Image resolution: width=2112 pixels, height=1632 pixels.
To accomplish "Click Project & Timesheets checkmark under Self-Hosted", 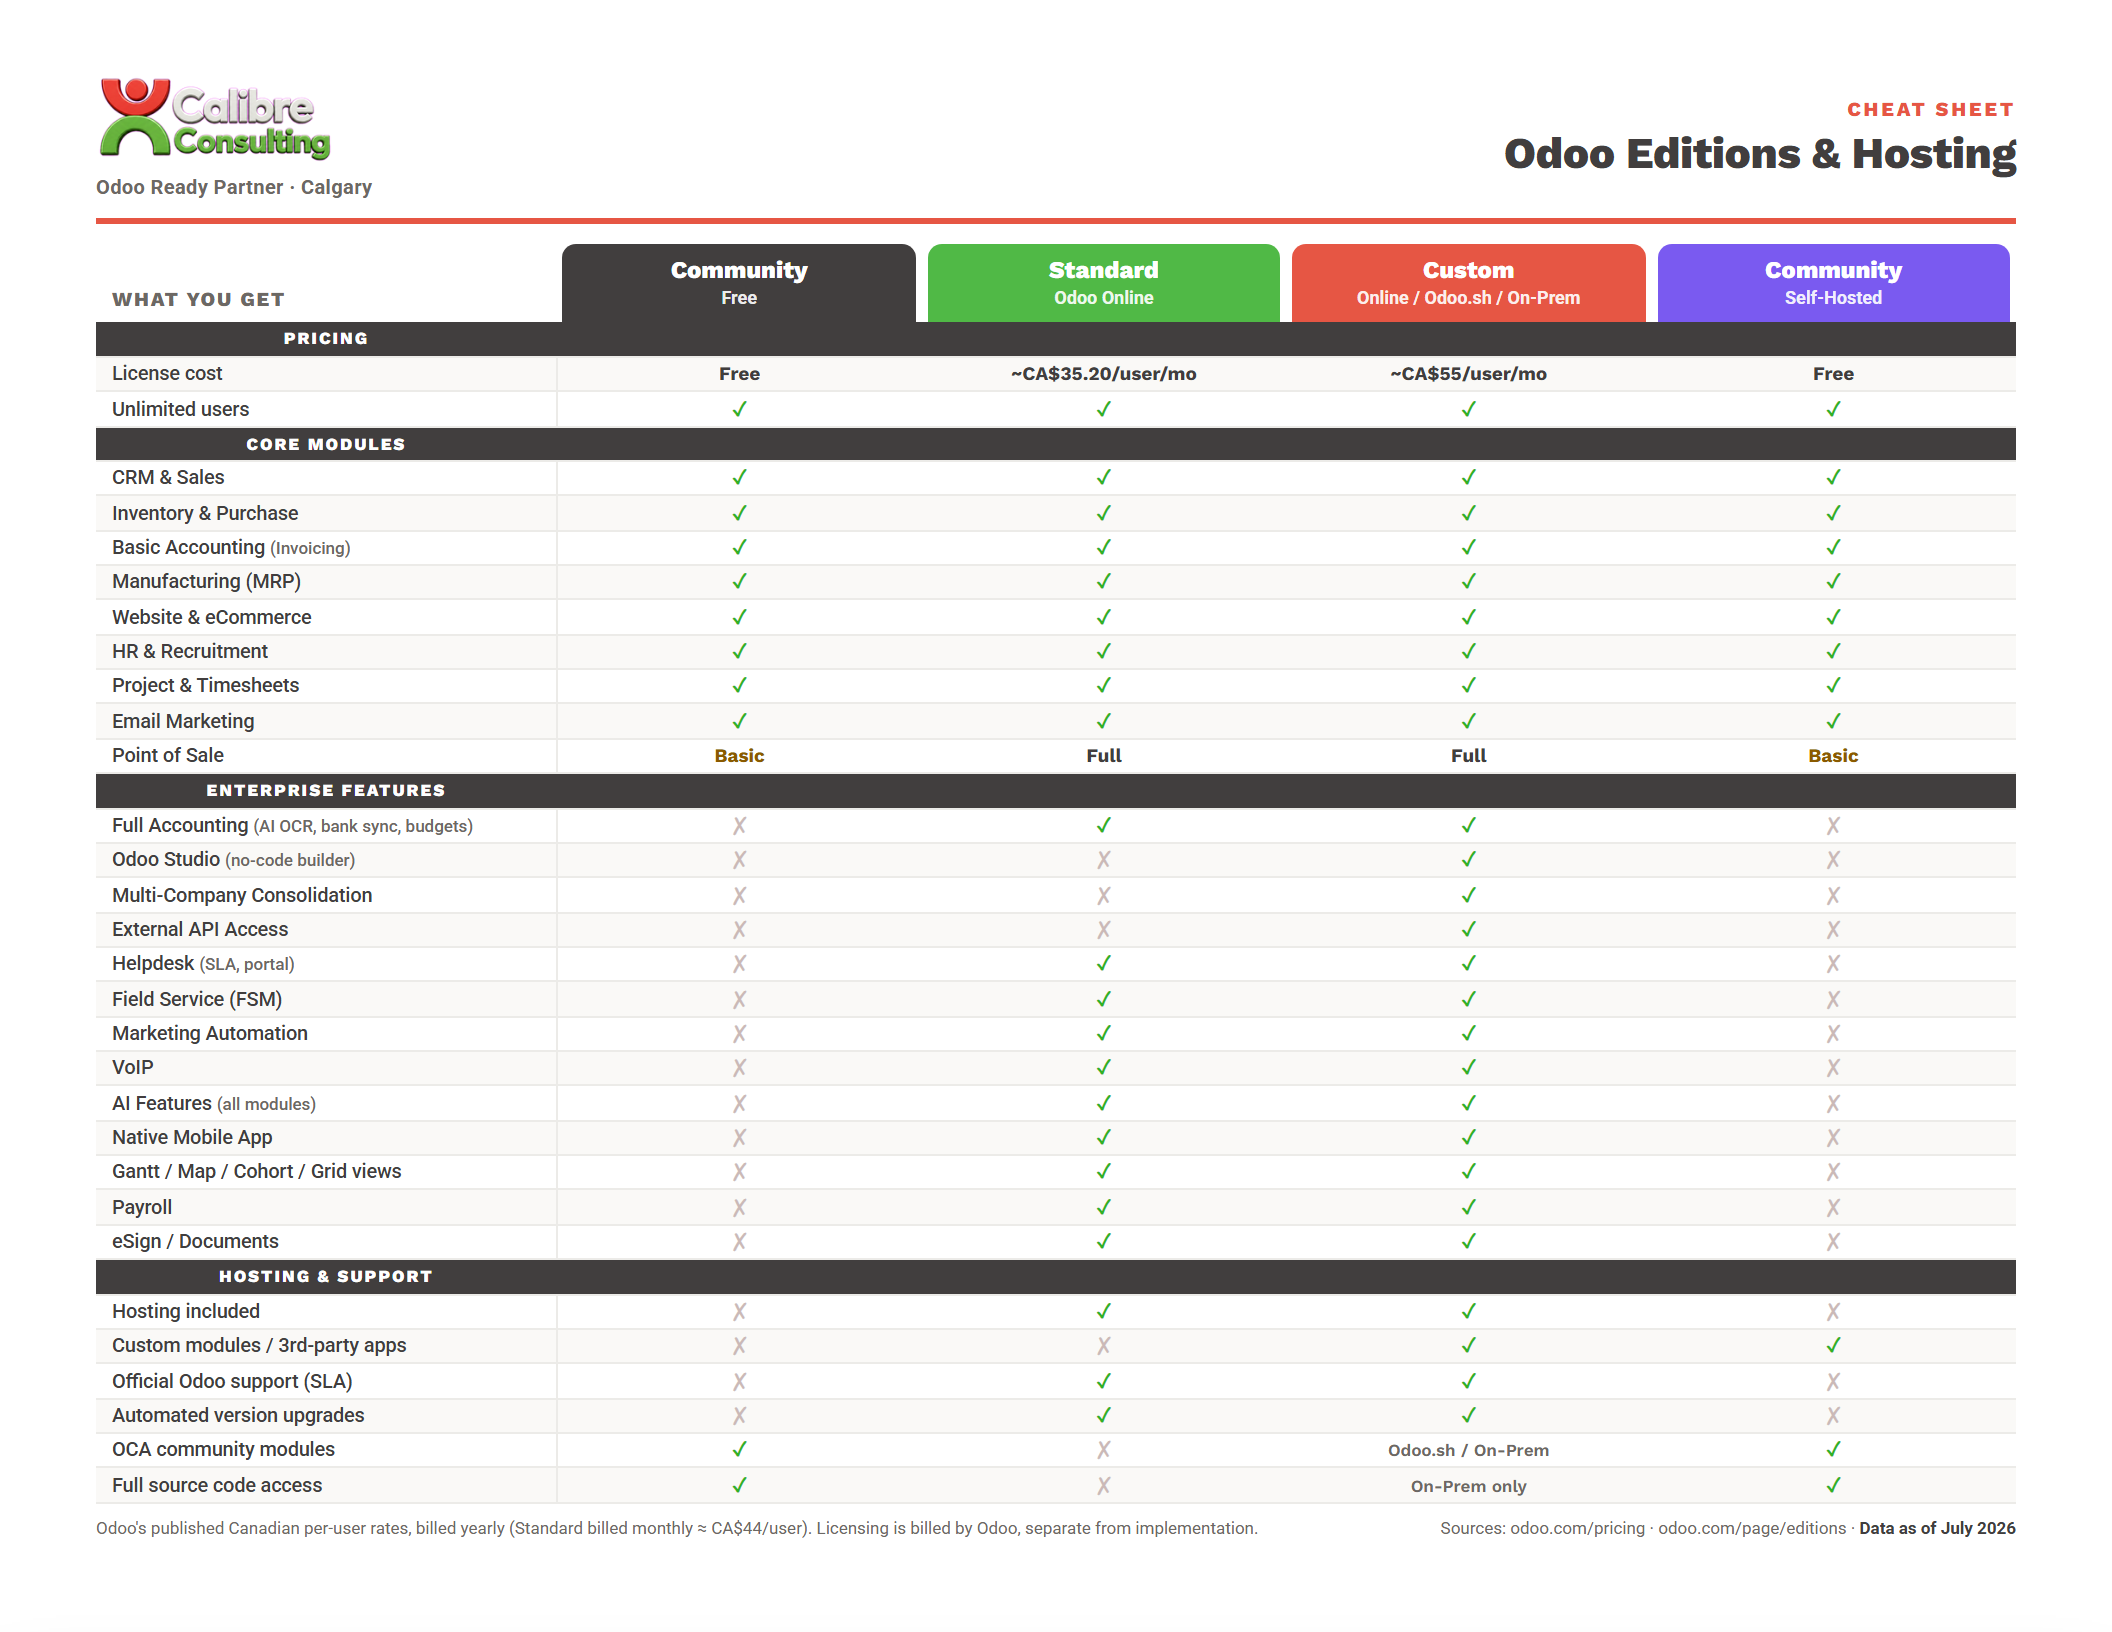I will [x=1833, y=685].
